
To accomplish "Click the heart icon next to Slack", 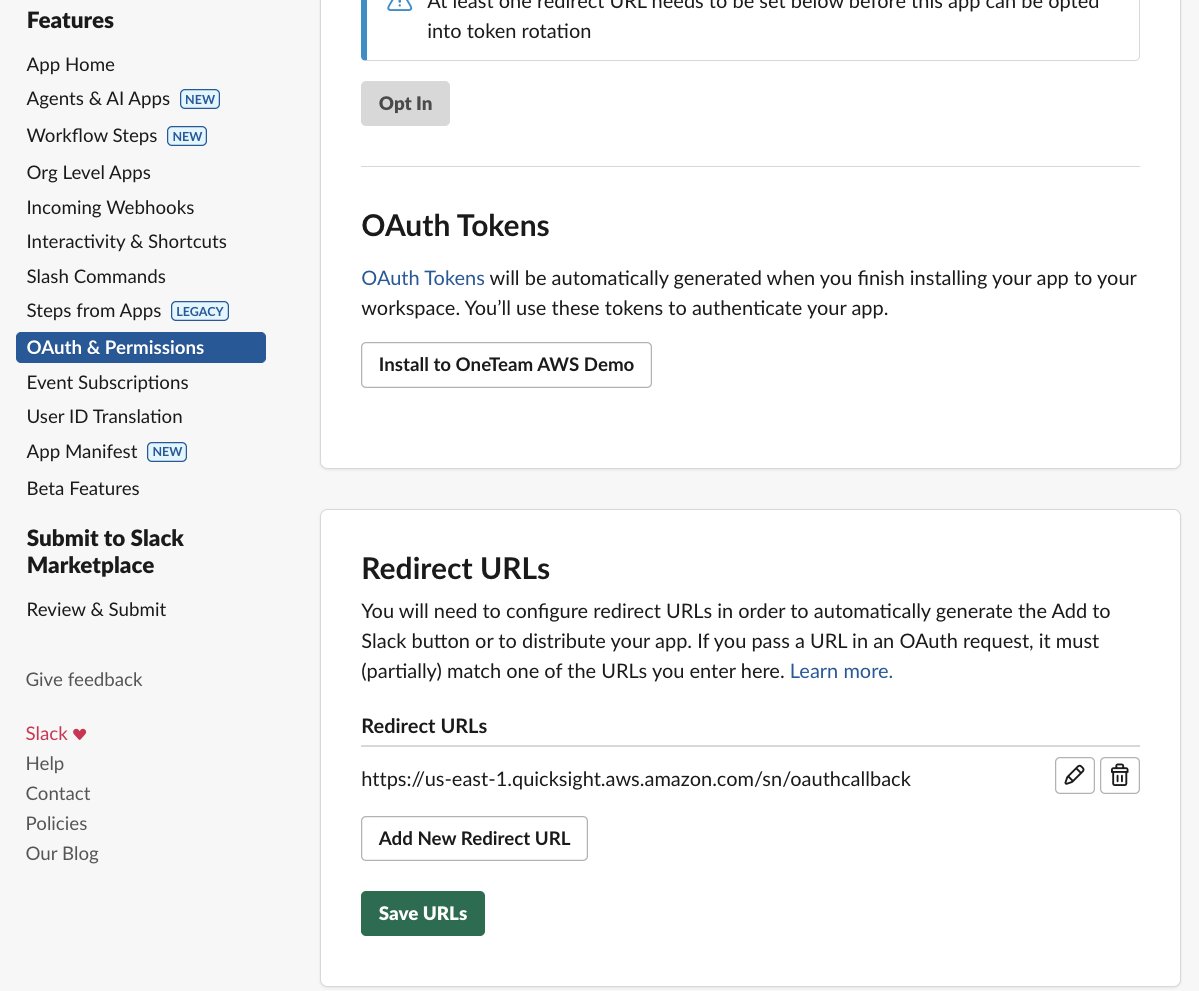I will click(79, 733).
